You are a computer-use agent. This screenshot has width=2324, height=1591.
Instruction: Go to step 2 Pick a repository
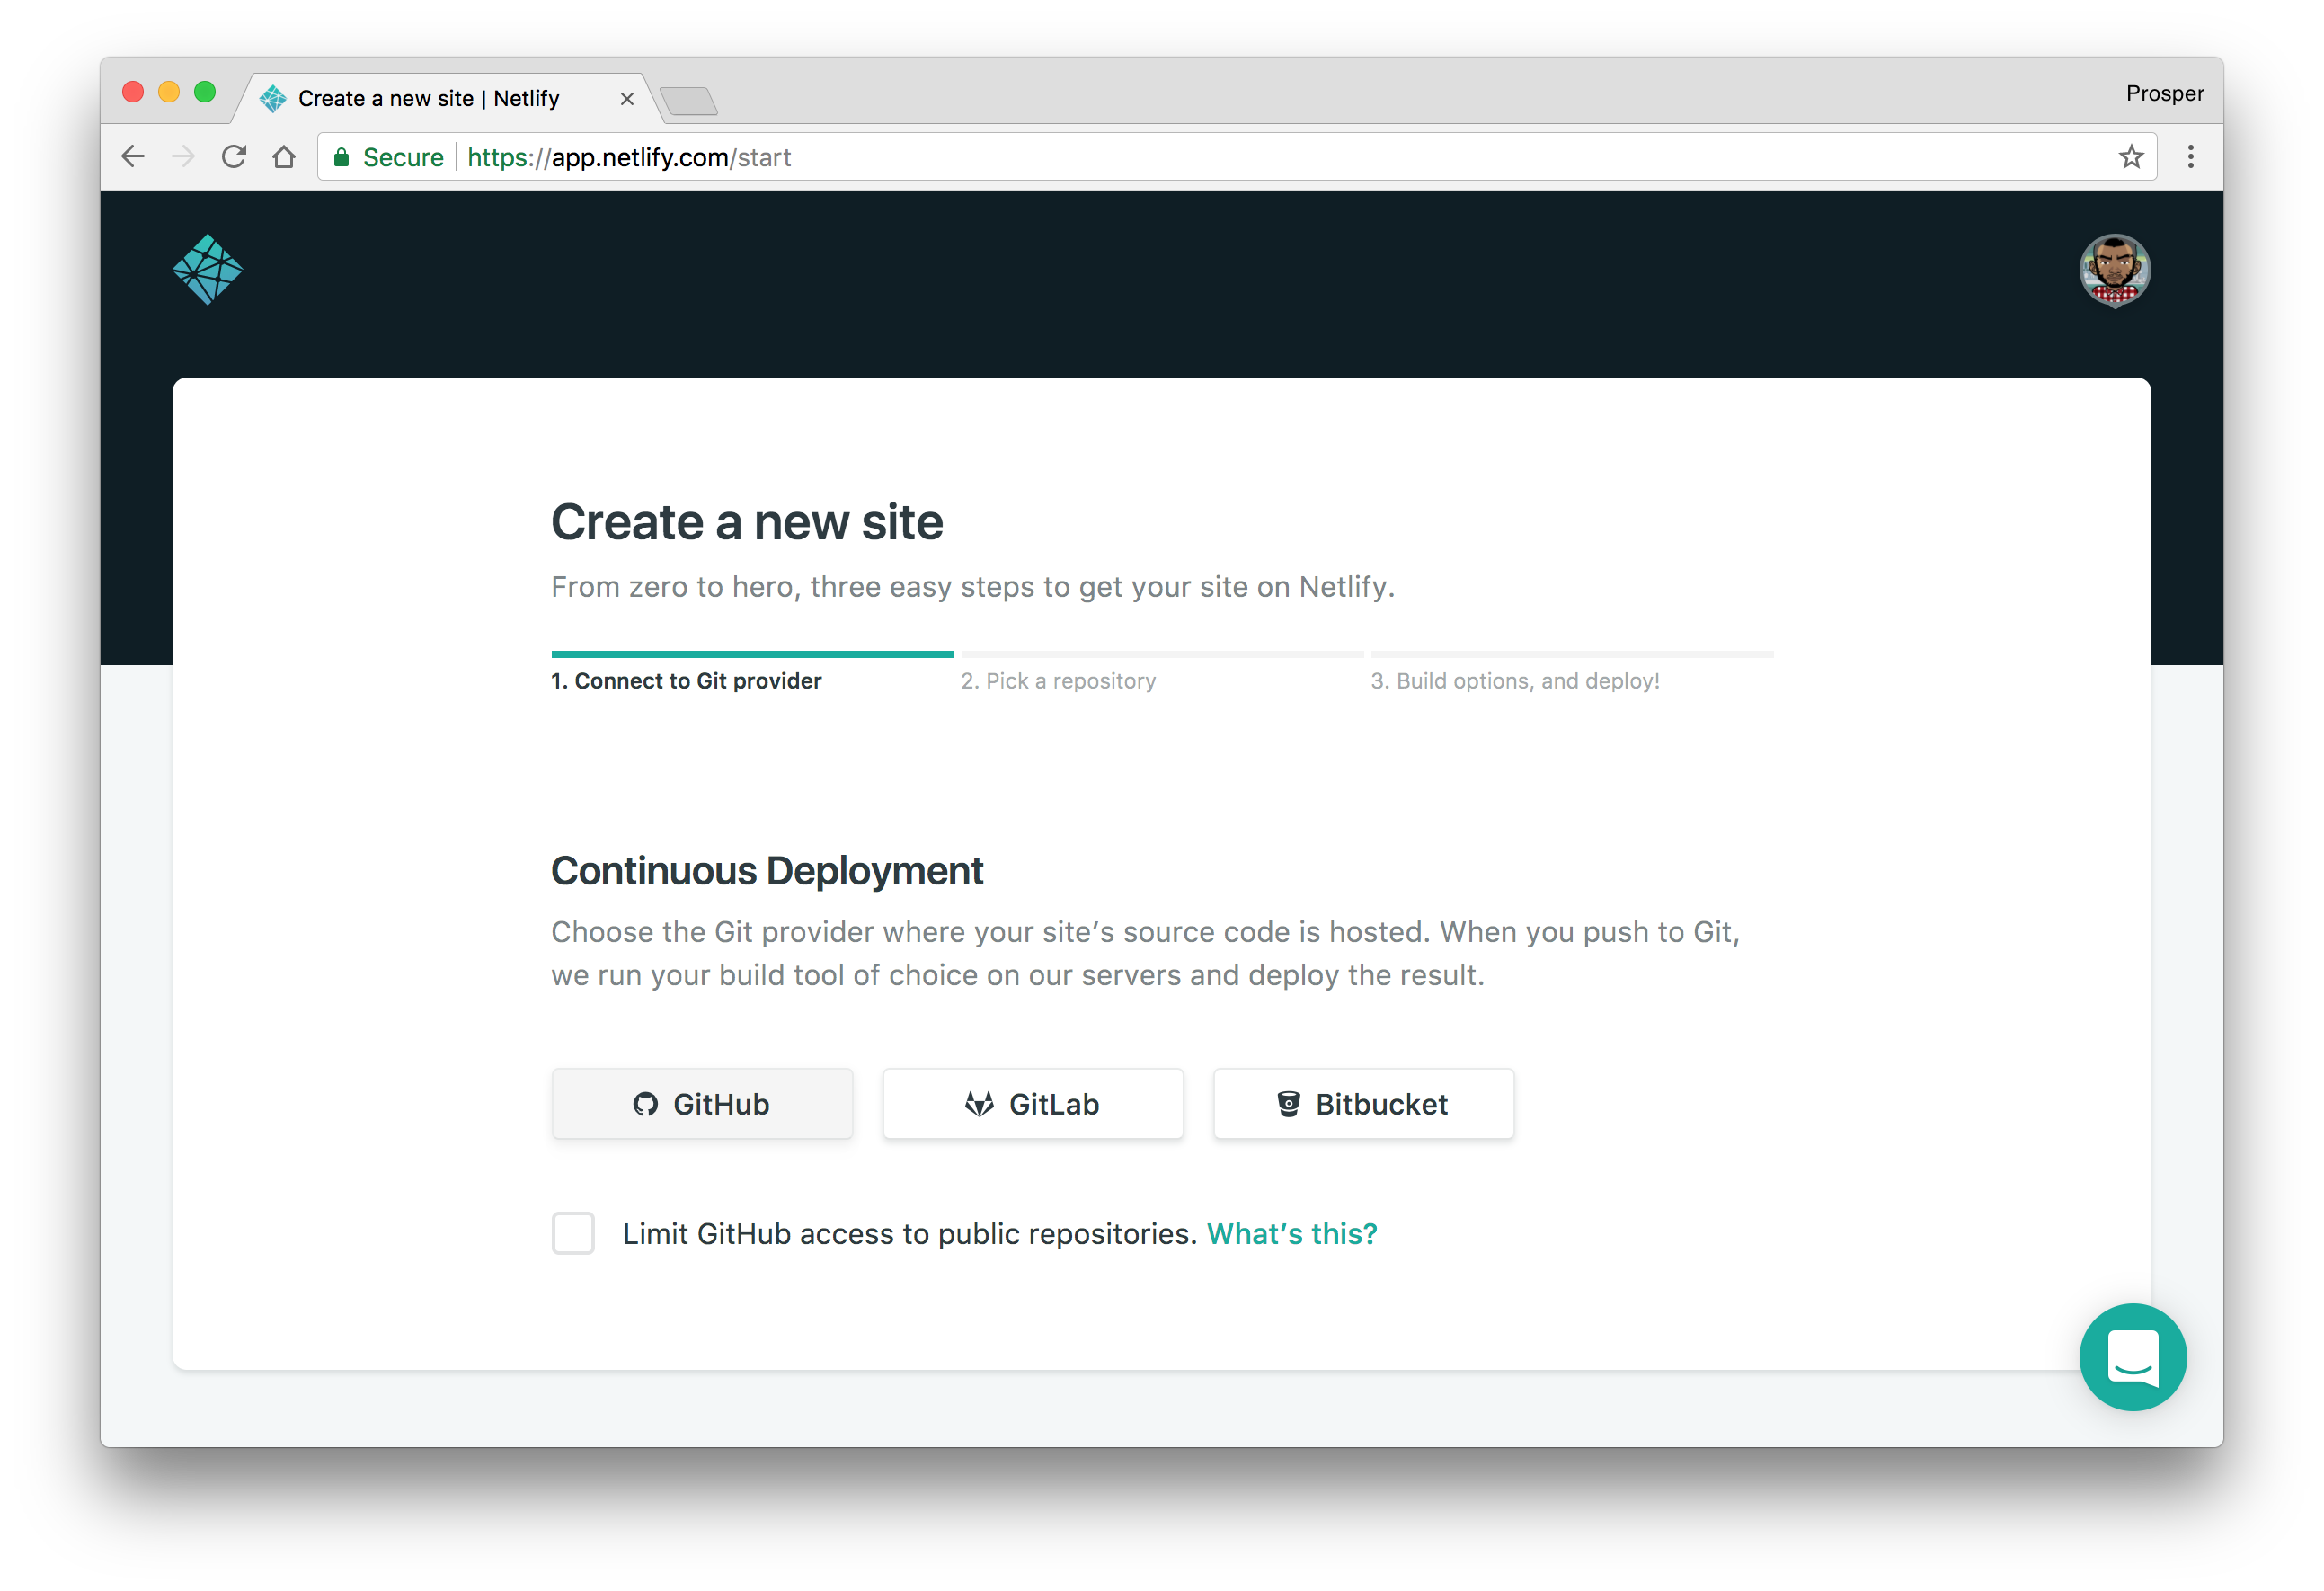click(1058, 681)
